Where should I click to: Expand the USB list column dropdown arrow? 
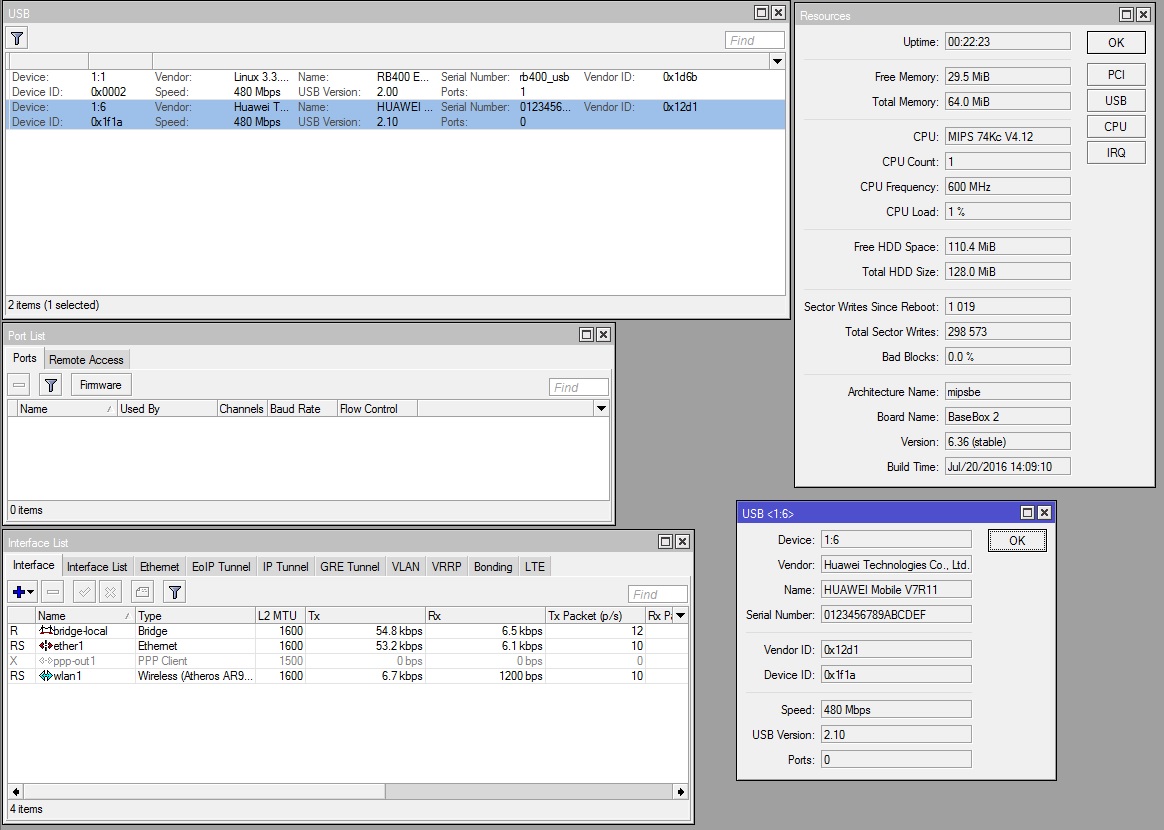[x=777, y=61]
